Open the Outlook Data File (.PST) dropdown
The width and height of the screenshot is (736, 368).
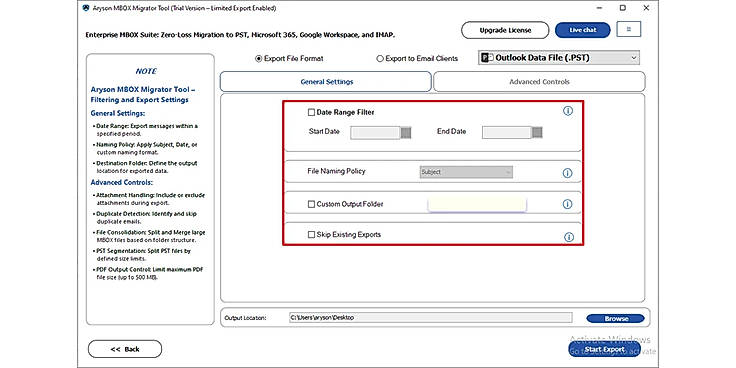point(559,58)
